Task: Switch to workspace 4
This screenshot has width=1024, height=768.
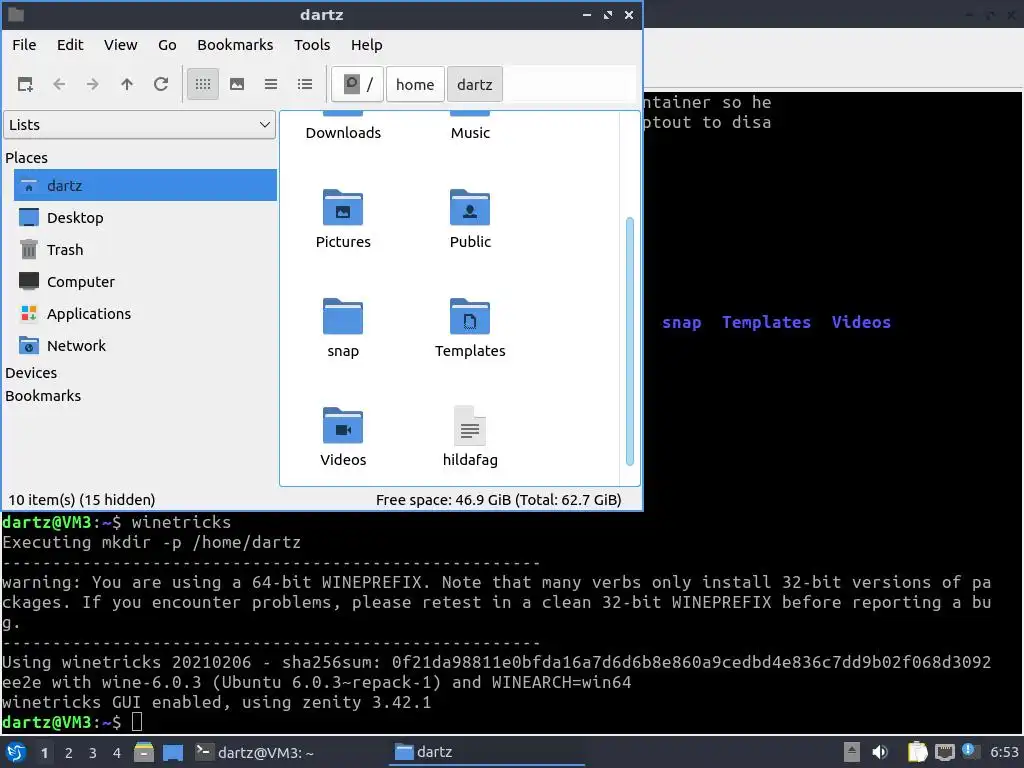Action: [x=117, y=753]
